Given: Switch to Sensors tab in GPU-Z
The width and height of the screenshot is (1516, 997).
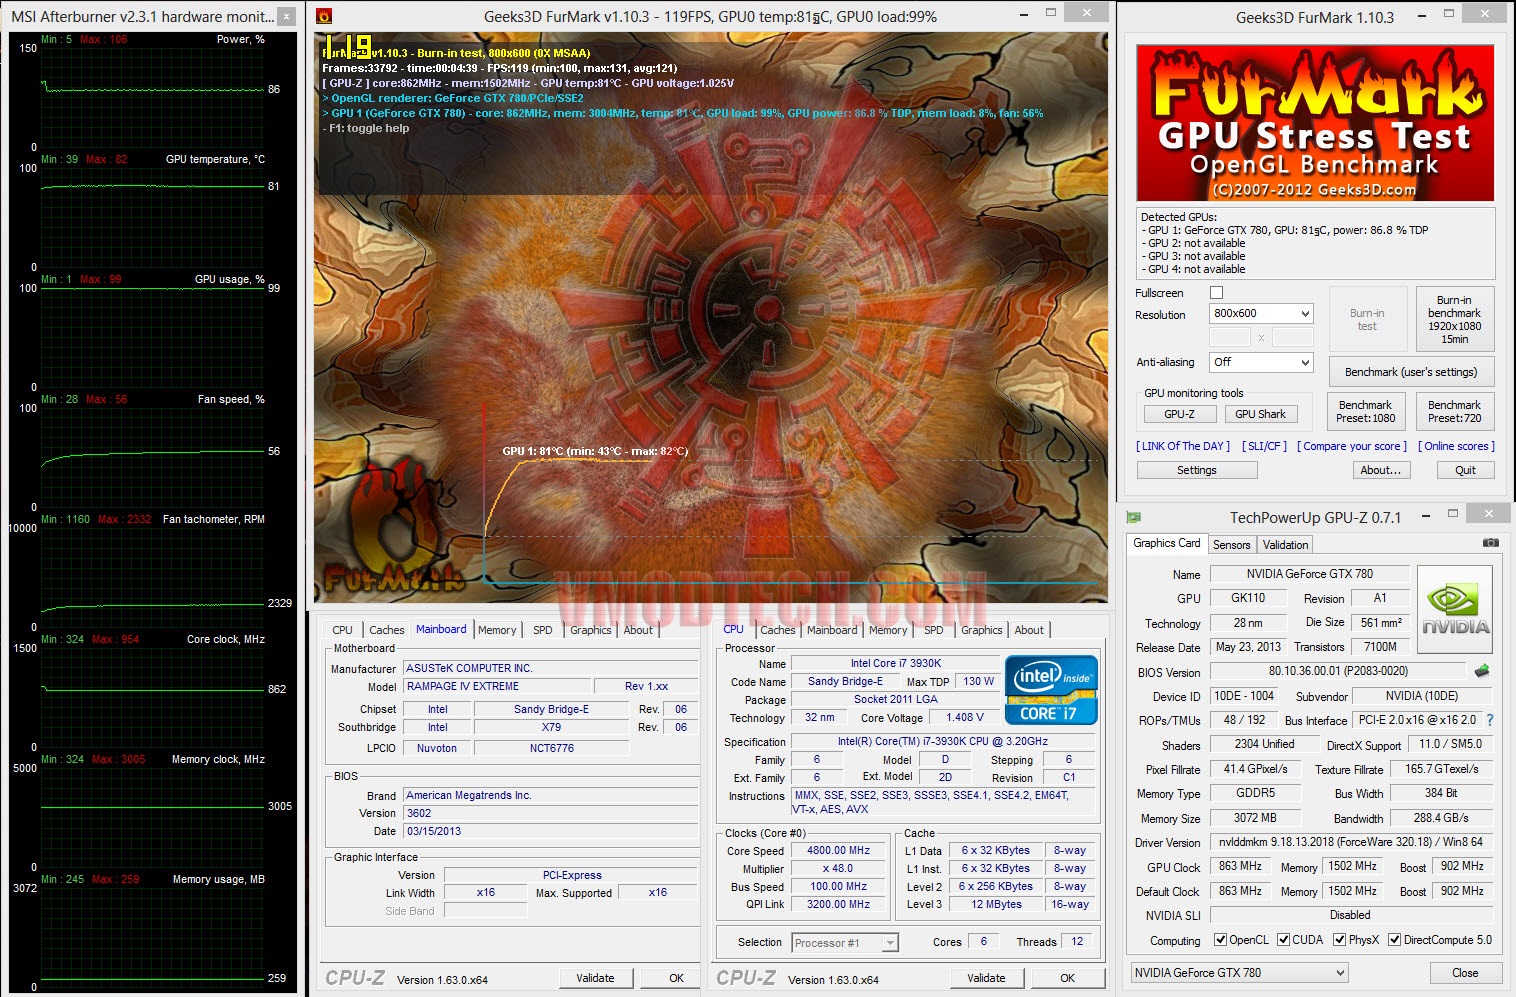Looking at the screenshot, I should 1231,545.
